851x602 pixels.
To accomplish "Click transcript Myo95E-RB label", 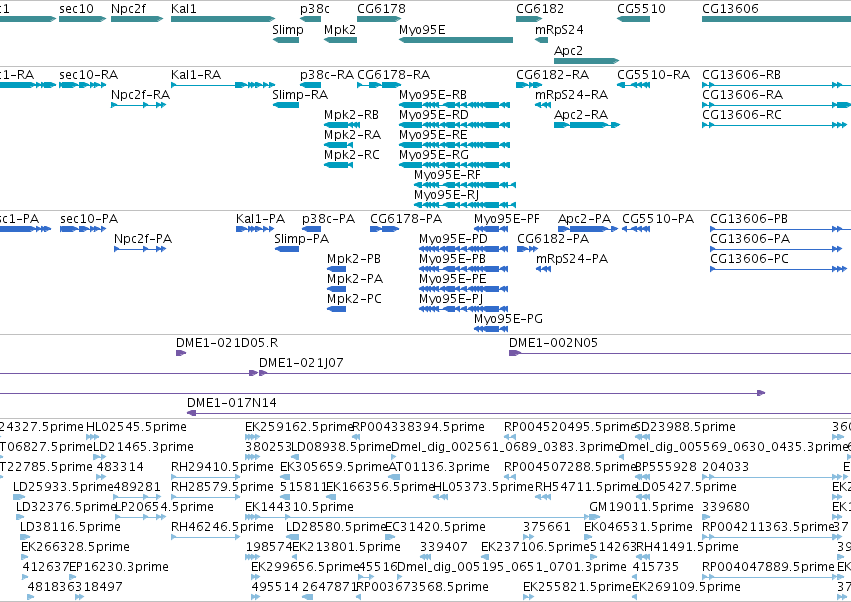I will (x=433, y=95).
